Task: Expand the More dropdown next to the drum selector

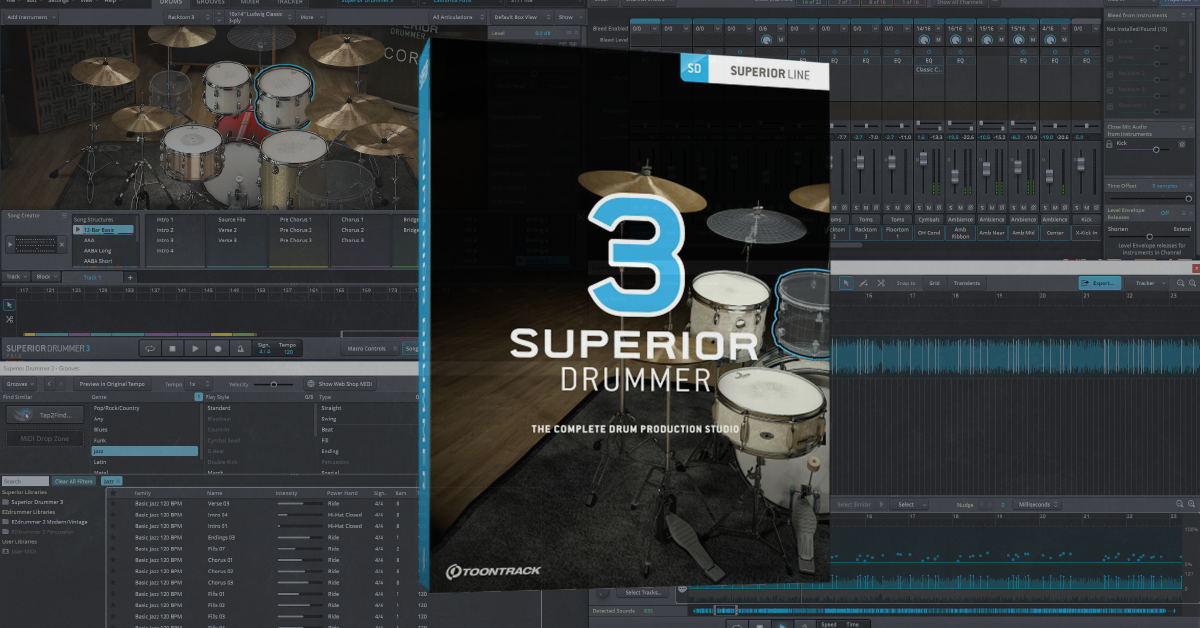Action: point(312,17)
